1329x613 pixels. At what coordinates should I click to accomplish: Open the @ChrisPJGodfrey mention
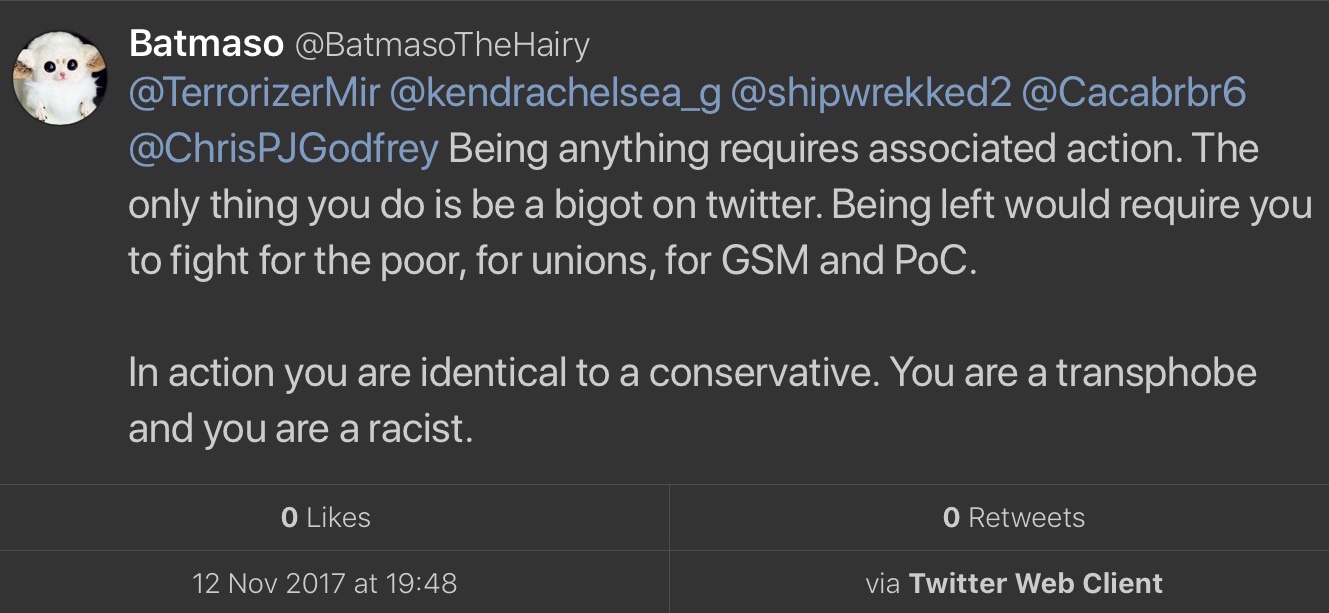pos(283,149)
